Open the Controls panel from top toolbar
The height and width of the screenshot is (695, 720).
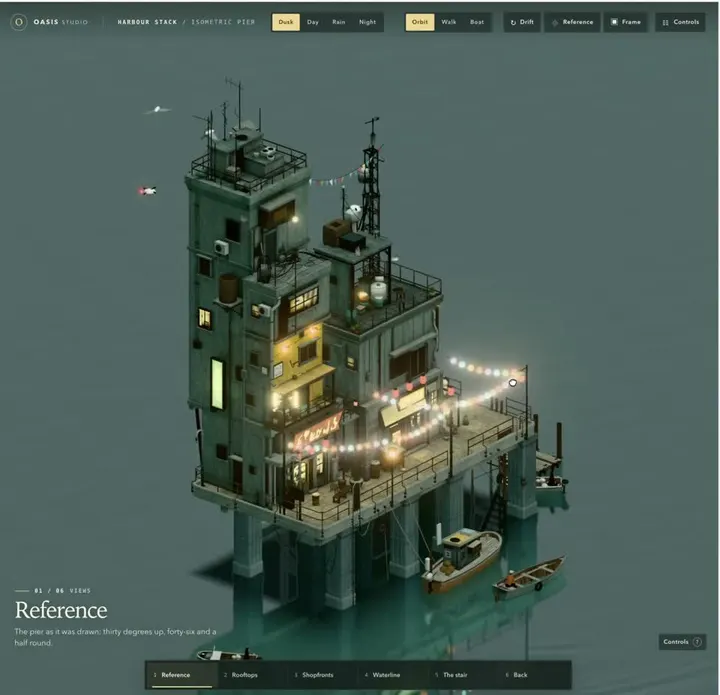click(681, 22)
